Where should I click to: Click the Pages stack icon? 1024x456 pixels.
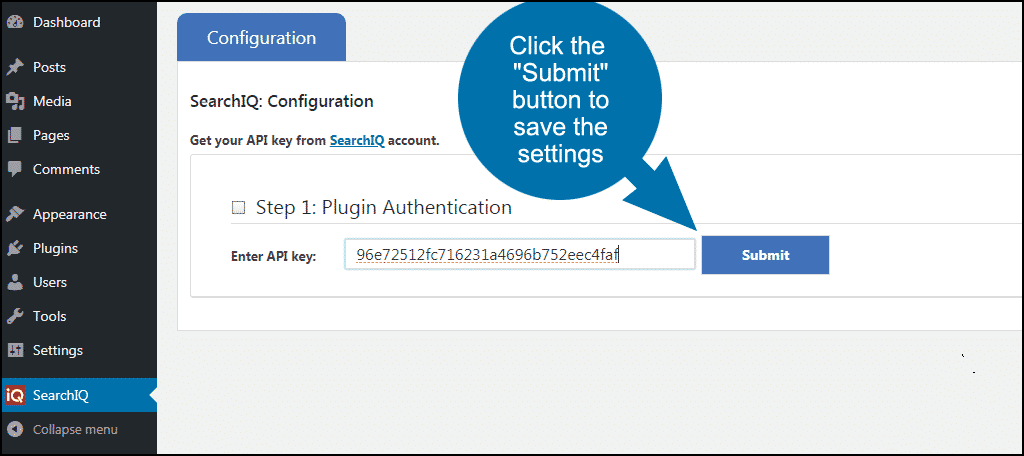click(15, 135)
